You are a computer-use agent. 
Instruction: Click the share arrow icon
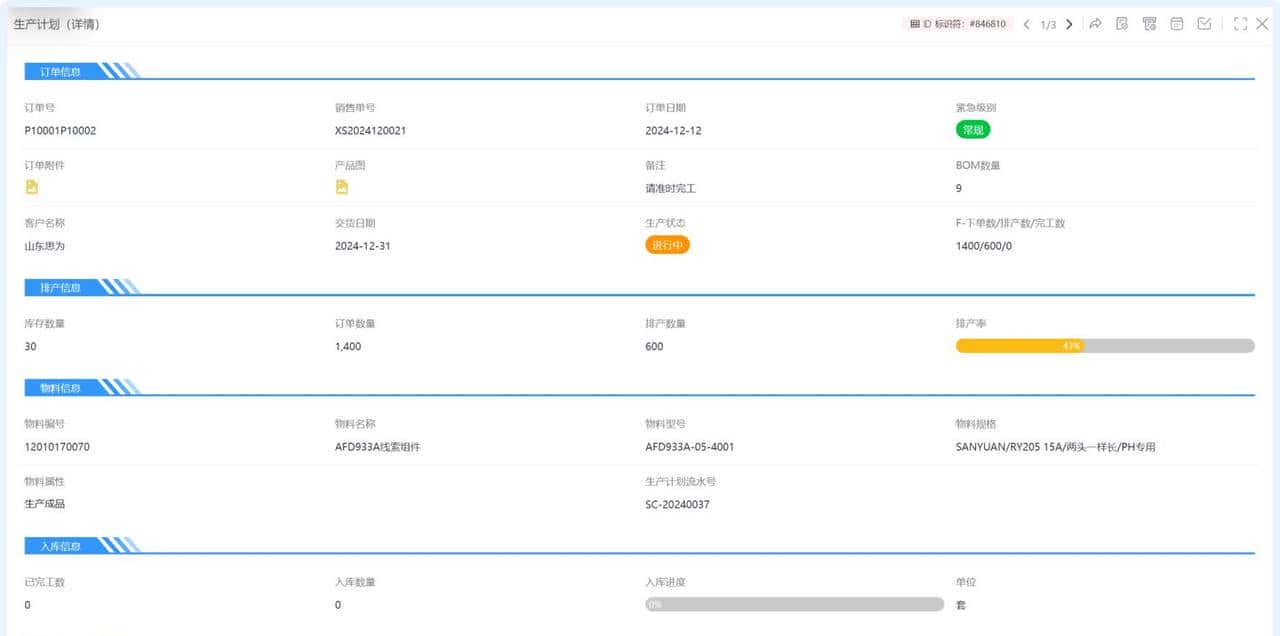[x=1096, y=24]
